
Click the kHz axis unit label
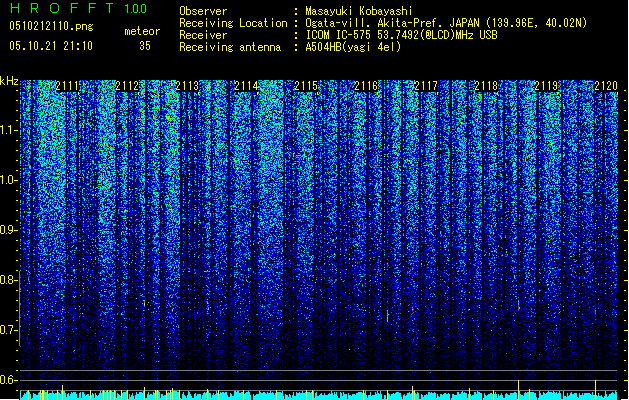9,81
